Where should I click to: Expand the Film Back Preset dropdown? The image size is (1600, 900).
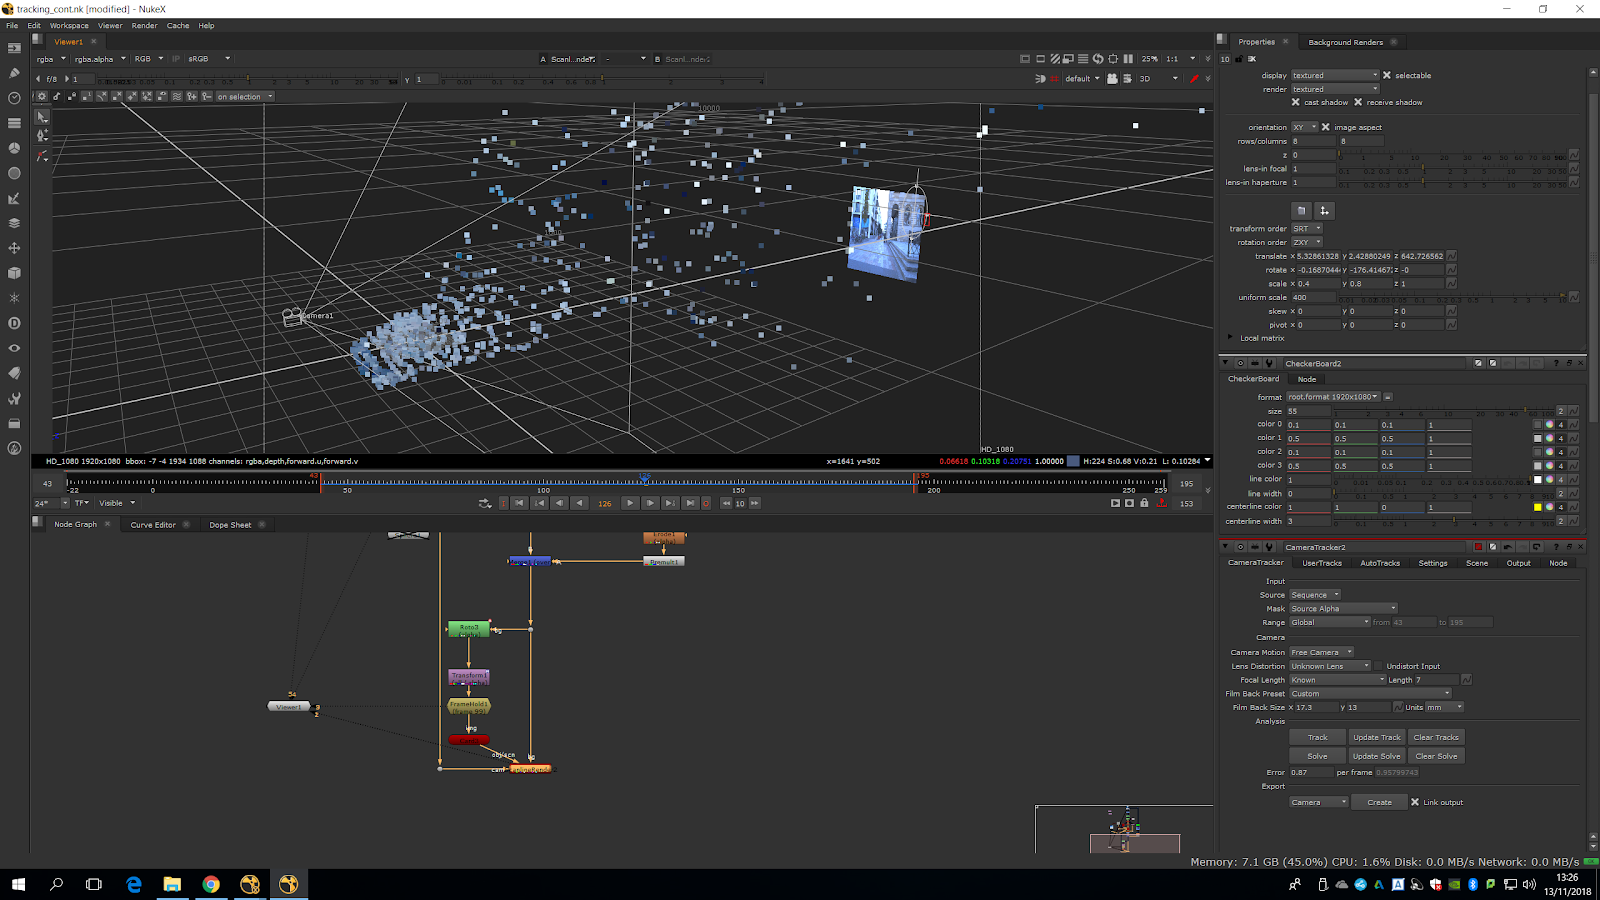tap(1370, 693)
